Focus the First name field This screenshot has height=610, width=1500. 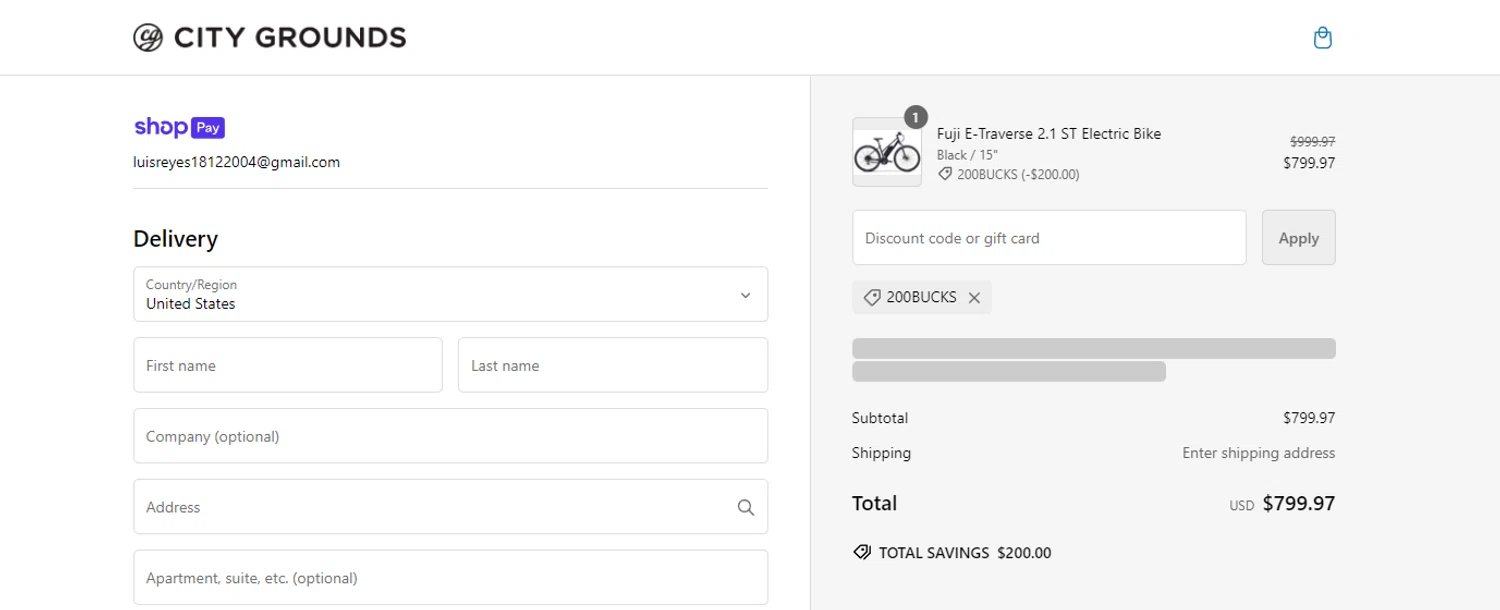click(x=288, y=365)
